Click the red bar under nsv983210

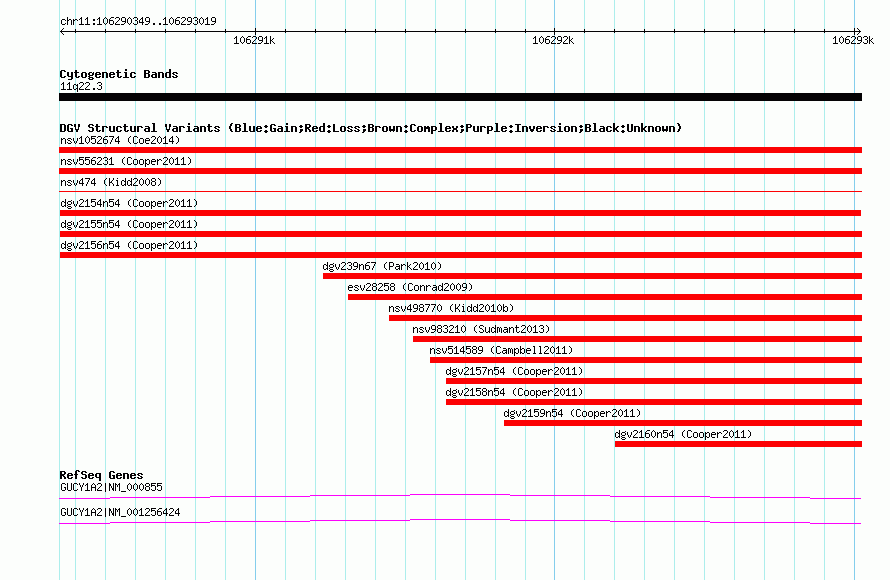coord(637,339)
